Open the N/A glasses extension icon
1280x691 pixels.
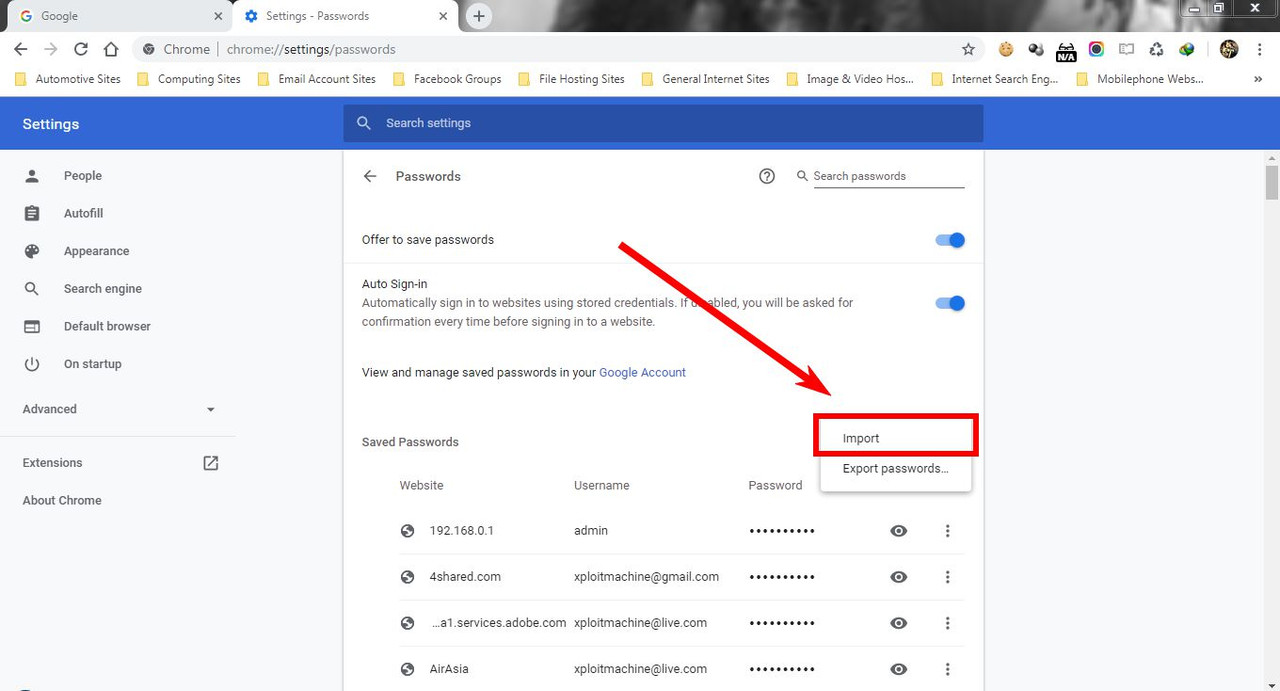1066,50
